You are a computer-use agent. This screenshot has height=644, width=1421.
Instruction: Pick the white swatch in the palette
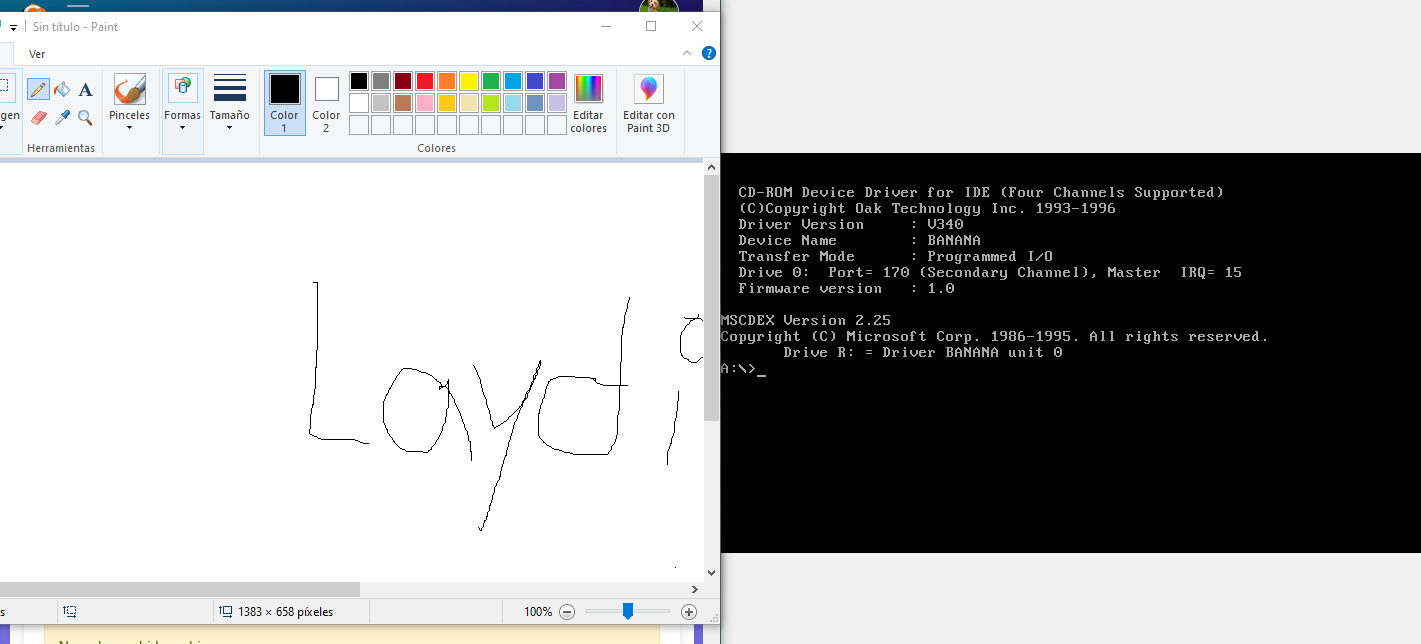[358, 103]
